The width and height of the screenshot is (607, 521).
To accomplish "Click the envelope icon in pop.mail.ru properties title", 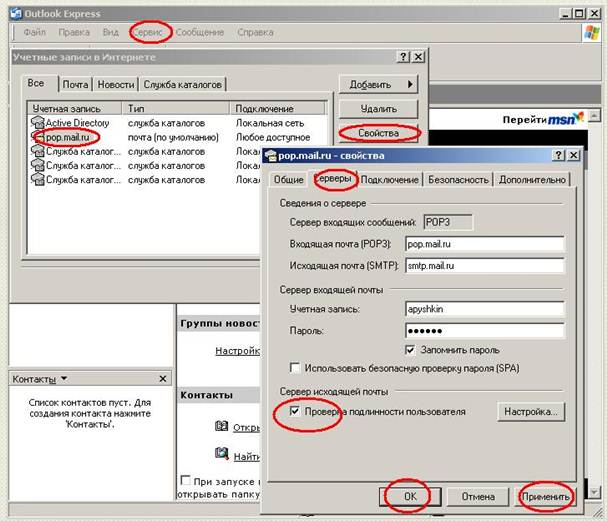I will pos(271,156).
